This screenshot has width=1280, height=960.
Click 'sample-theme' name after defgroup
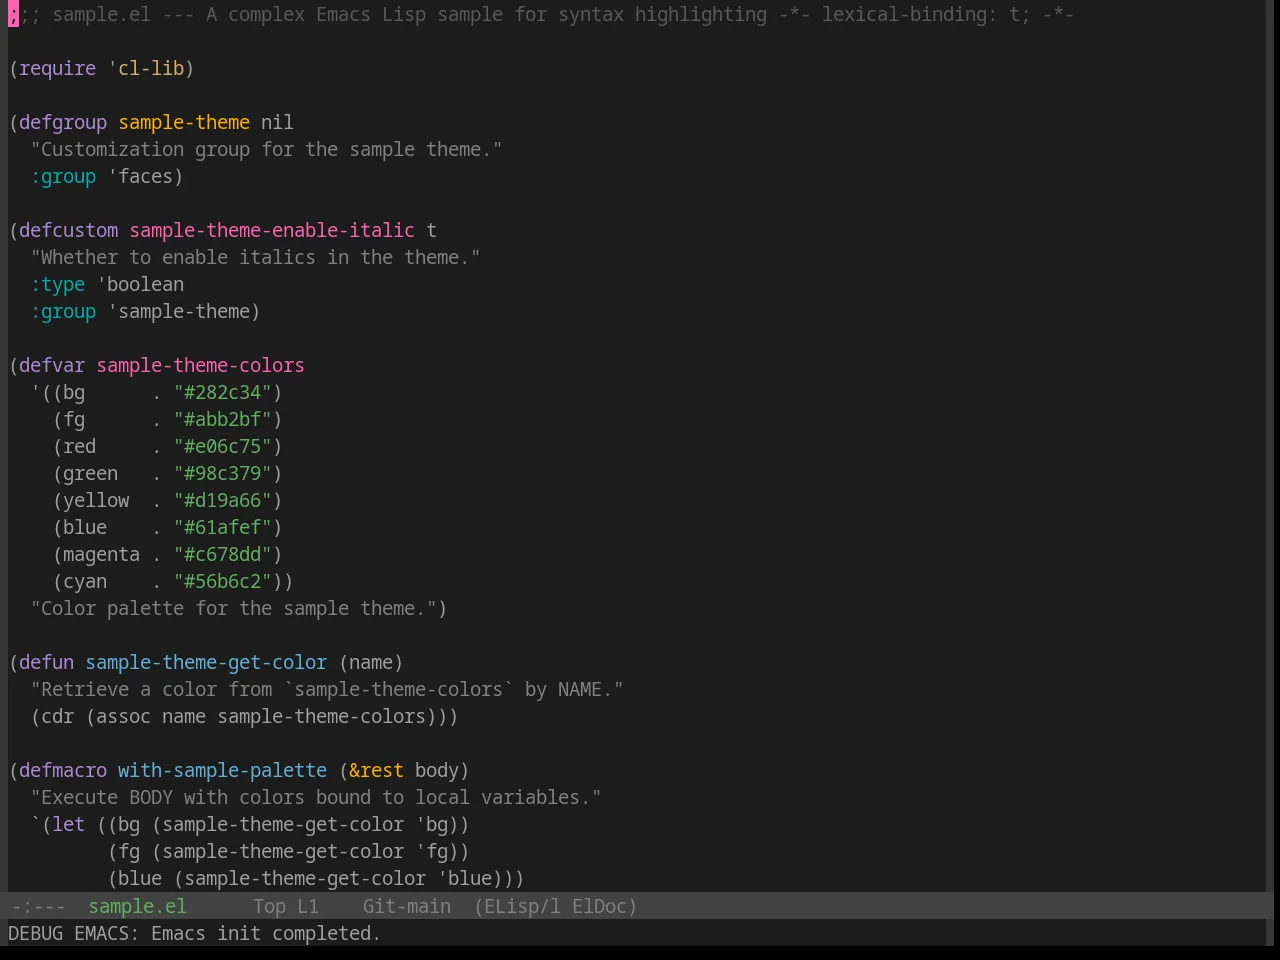pyautogui.click(x=184, y=122)
